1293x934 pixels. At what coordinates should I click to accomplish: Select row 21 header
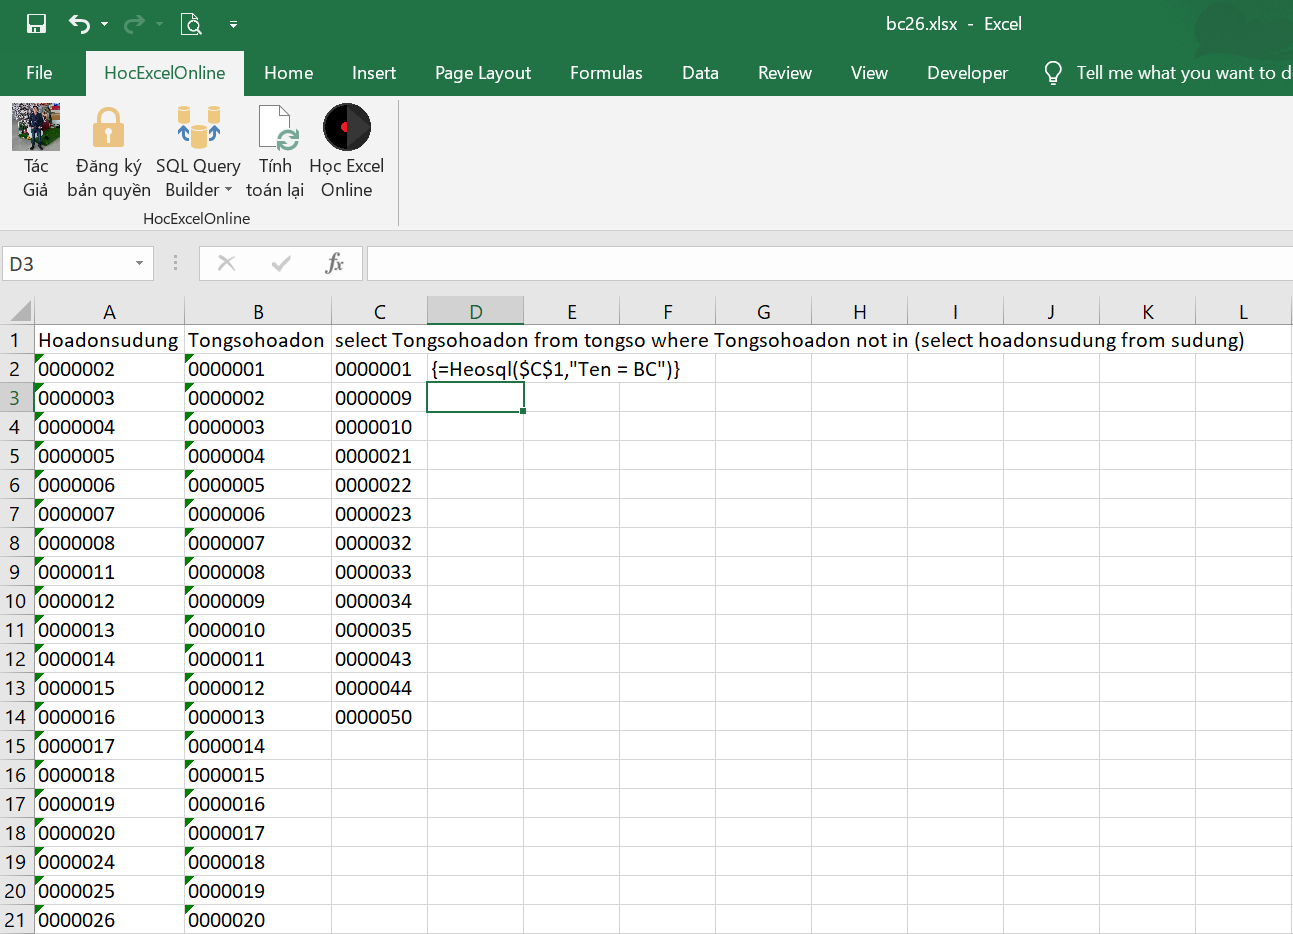(x=17, y=920)
